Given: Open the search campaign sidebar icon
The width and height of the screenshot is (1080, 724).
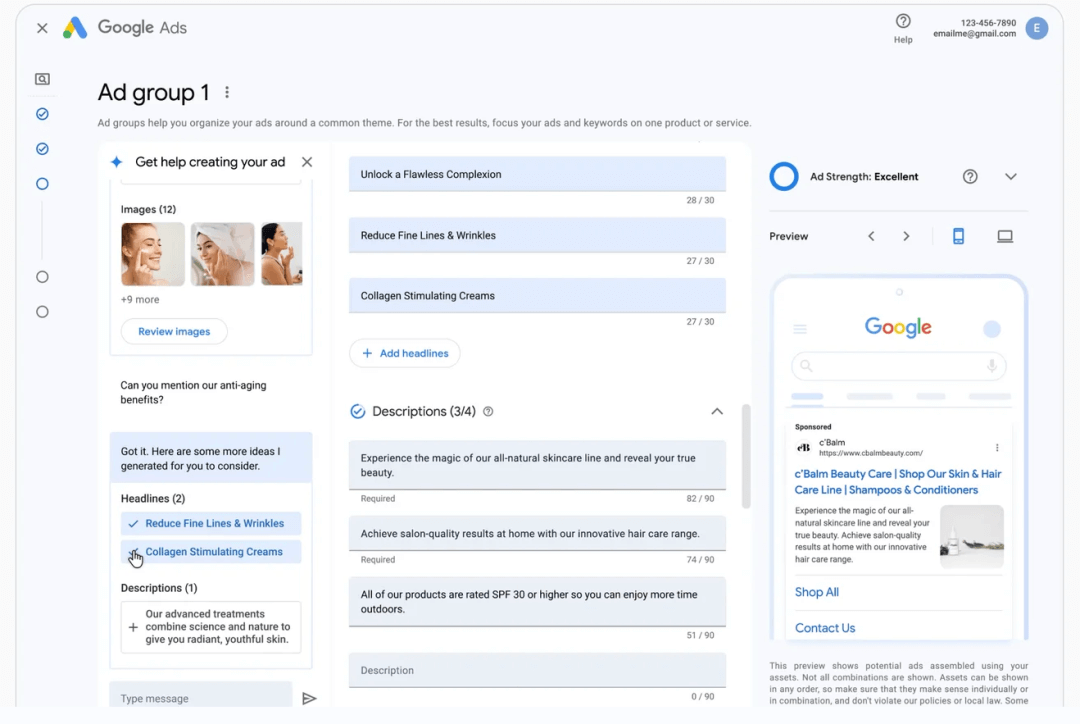Looking at the screenshot, I should pyautogui.click(x=42, y=79).
